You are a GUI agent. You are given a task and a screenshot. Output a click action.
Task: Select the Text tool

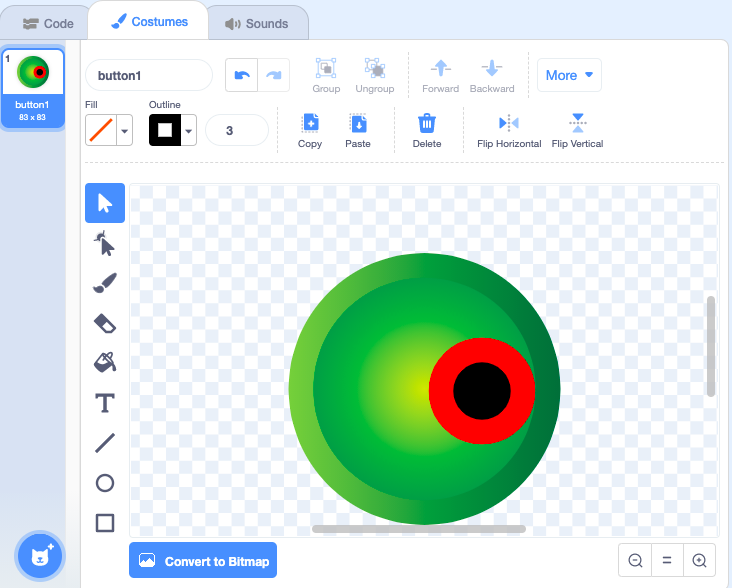click(x=105, y=403)
